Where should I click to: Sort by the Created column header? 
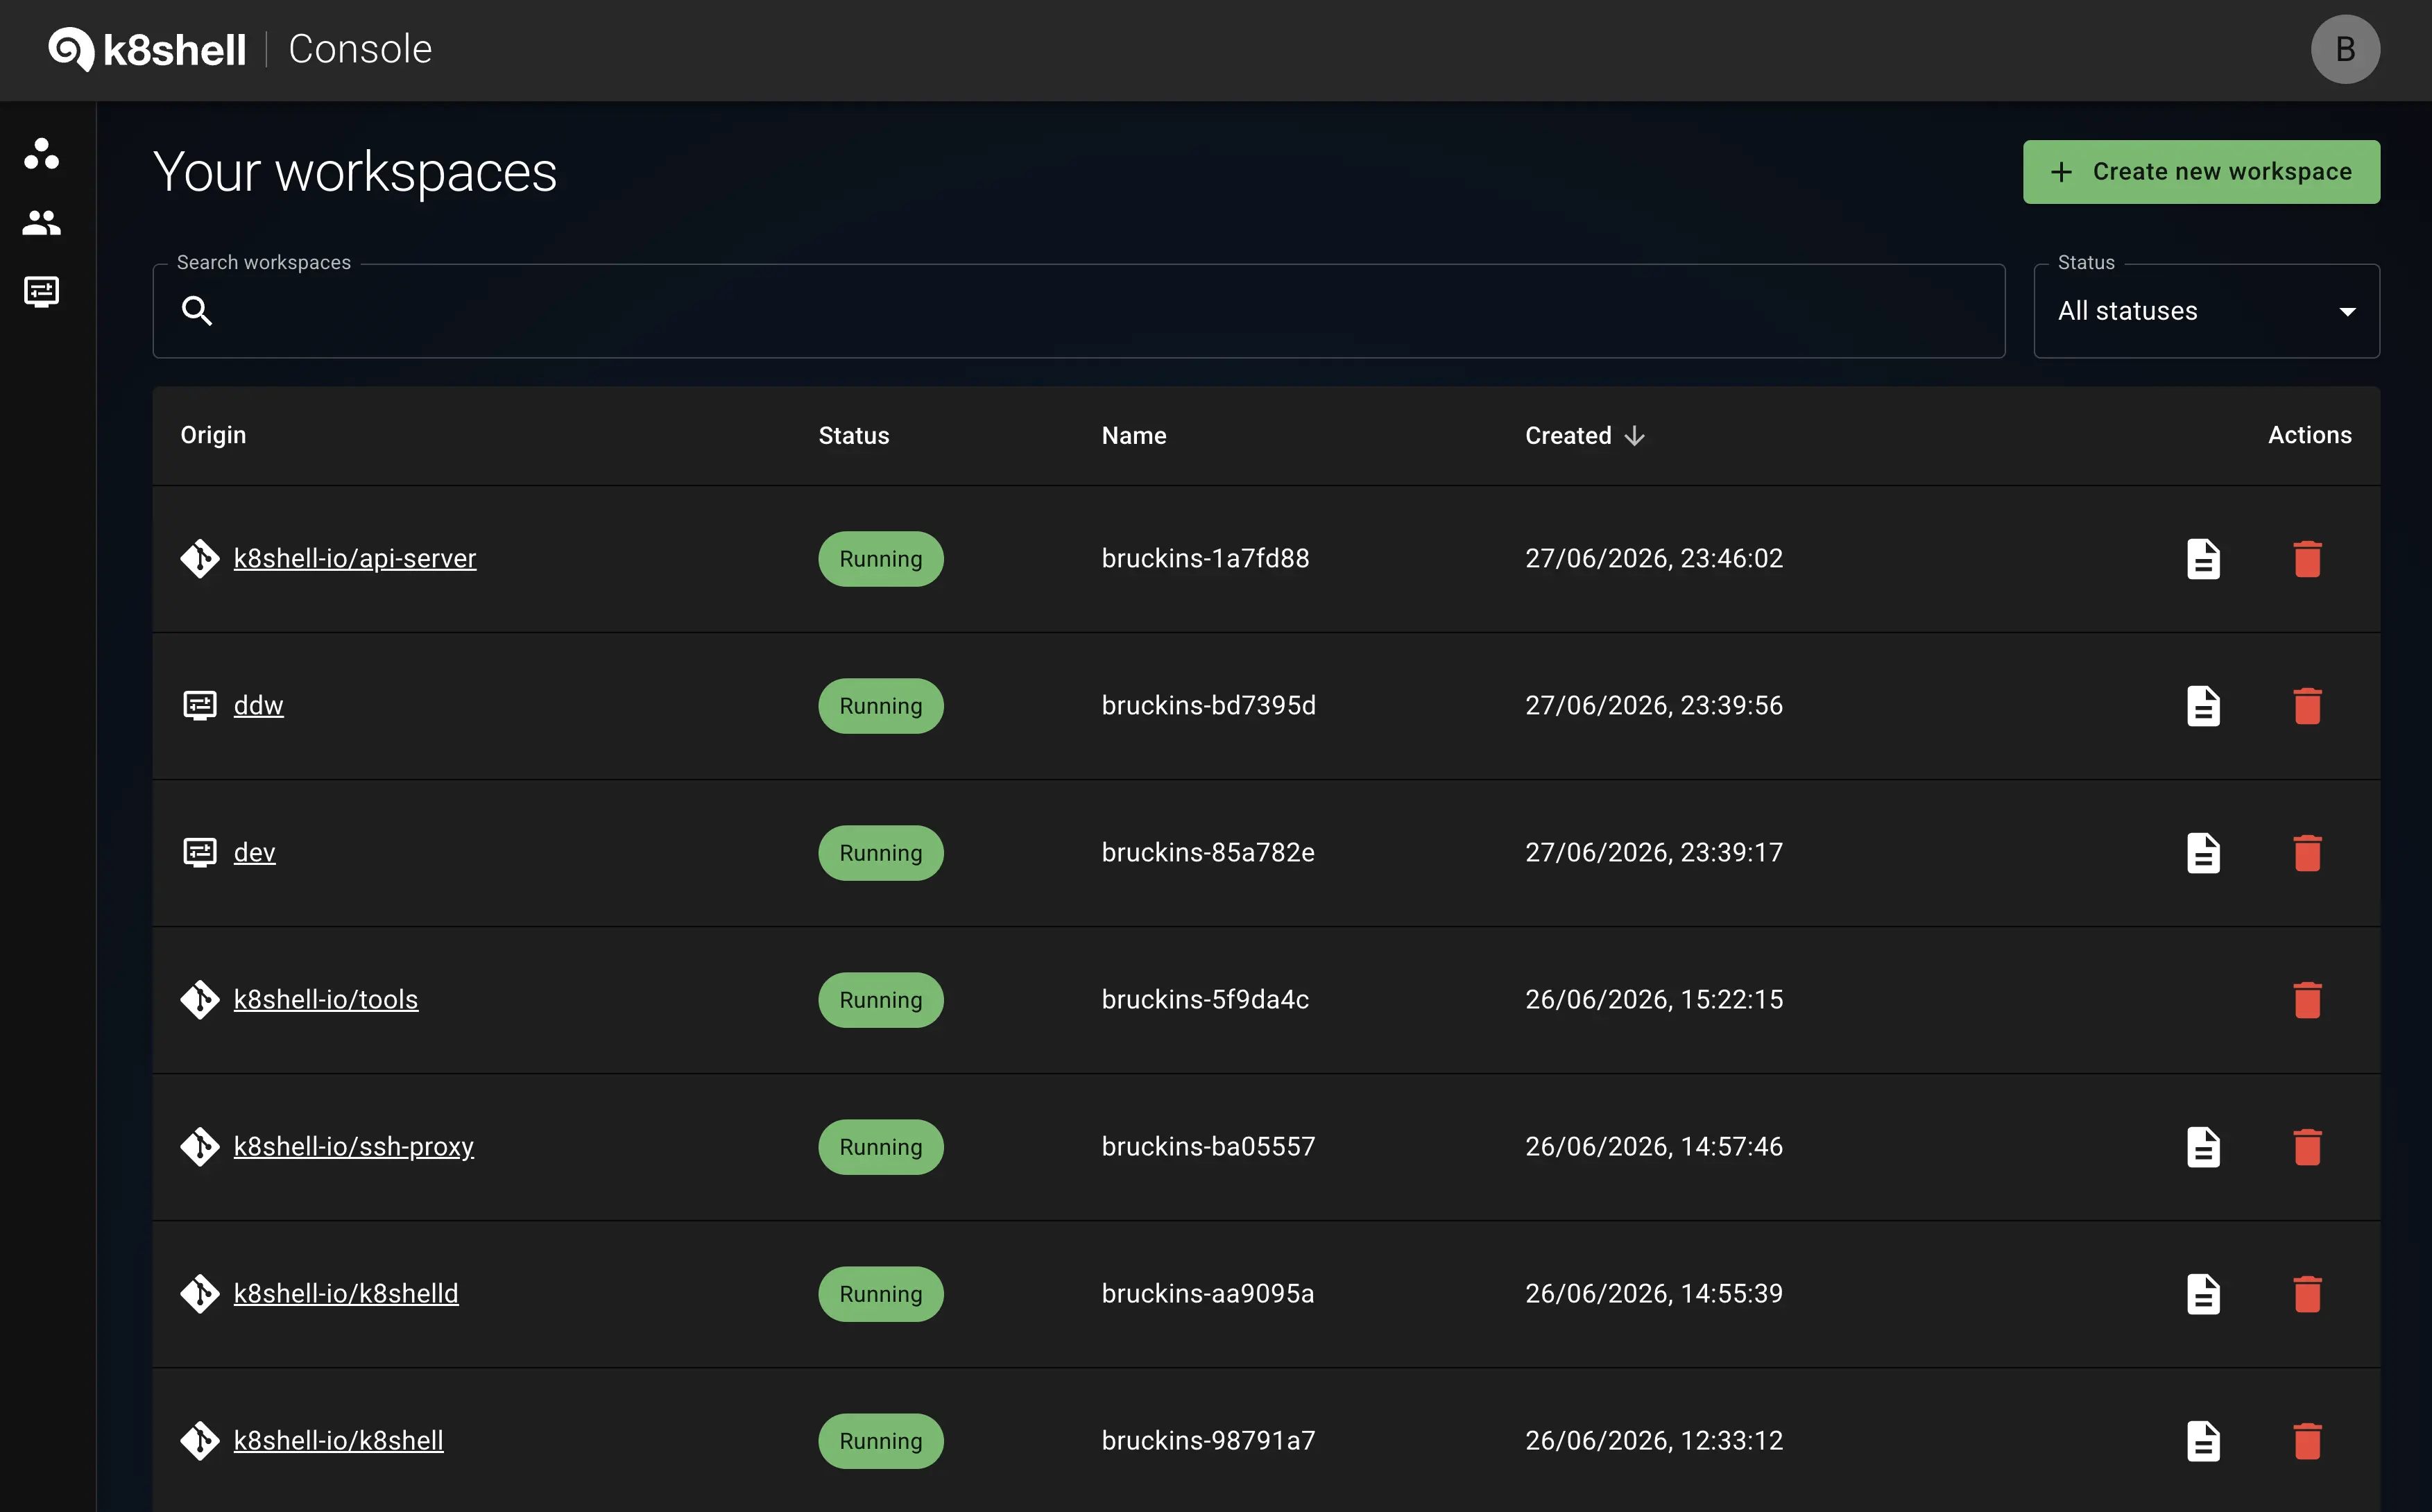click(1584, 436)
